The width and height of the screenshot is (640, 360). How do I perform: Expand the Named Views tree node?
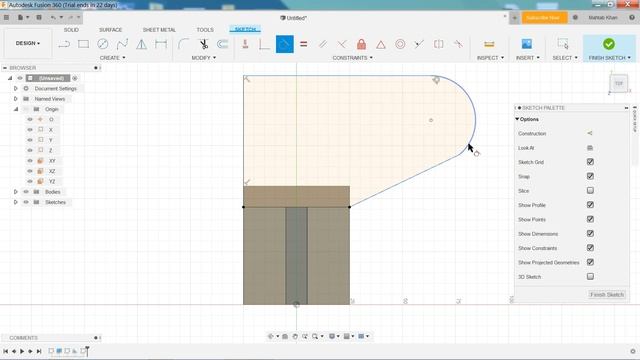pyautogui.click(x=16, y=99)
